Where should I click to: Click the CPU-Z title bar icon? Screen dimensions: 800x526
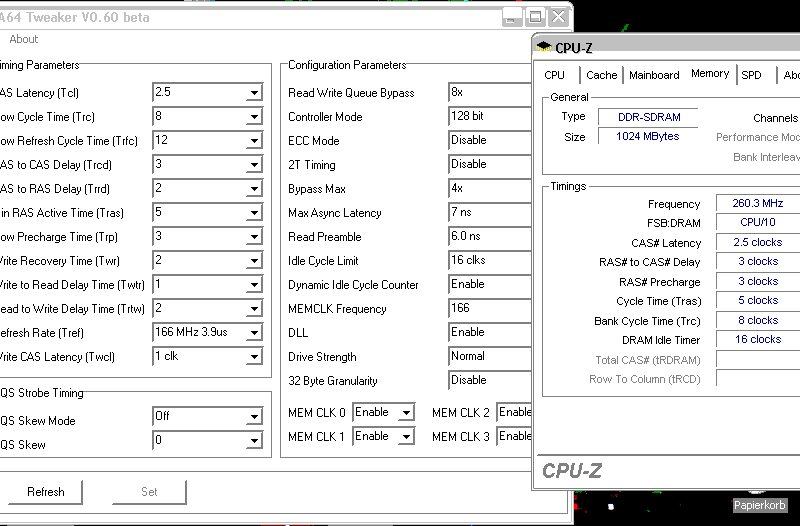click(544, 46)
